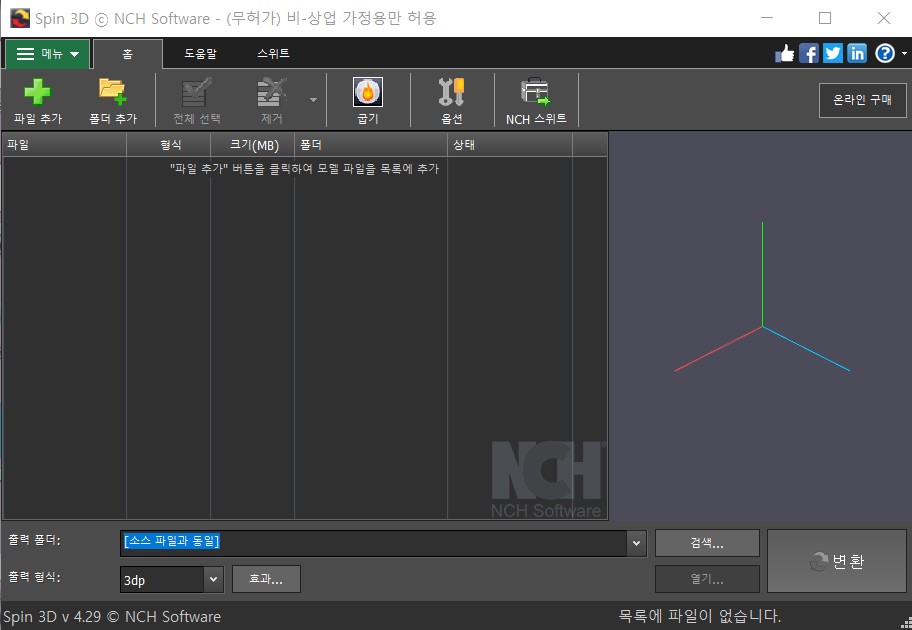
Task: Click the 폴더 추가 folder icon
Action: coord(112,92)
